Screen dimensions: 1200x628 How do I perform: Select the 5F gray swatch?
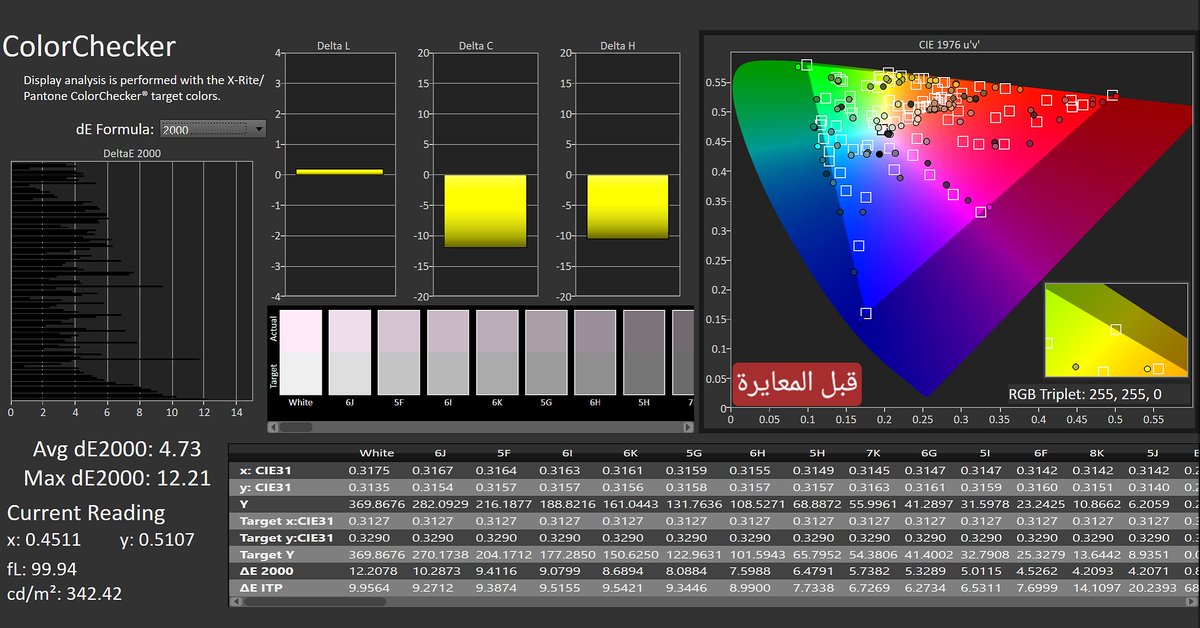398,351
